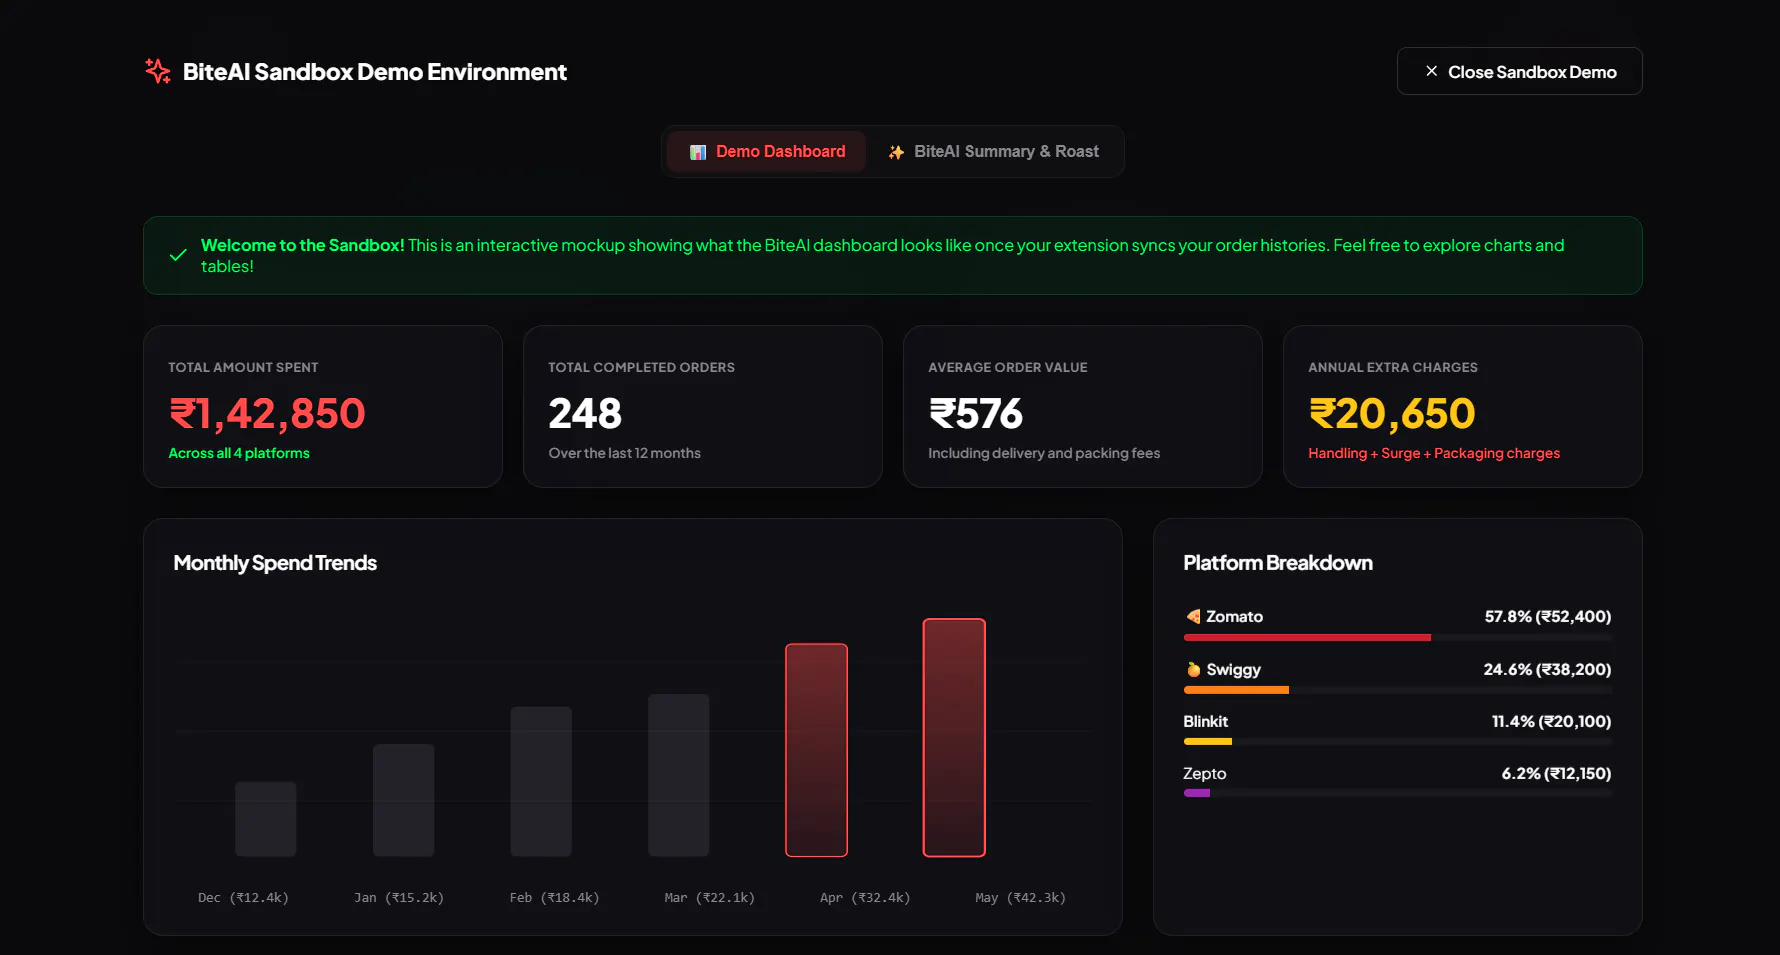Click the bar chart icon on Demo Dashboard tab
This screenshot has height=955, width=1780.
coord(698,152)
